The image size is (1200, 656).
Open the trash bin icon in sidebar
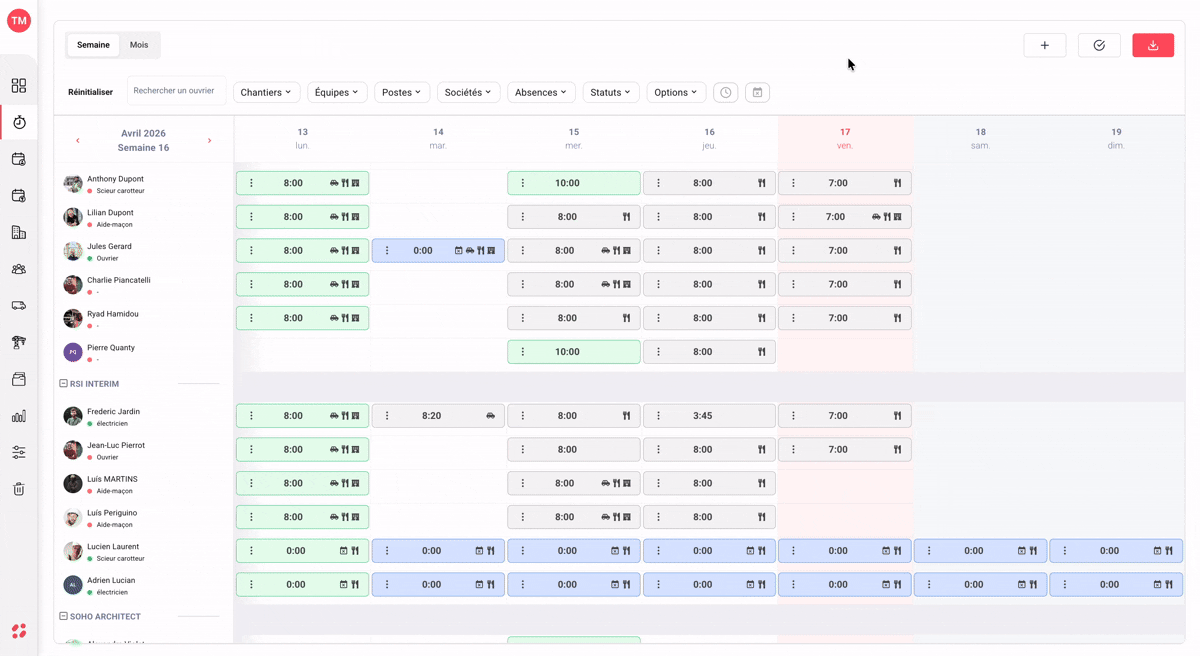click(x=18, y=489)
